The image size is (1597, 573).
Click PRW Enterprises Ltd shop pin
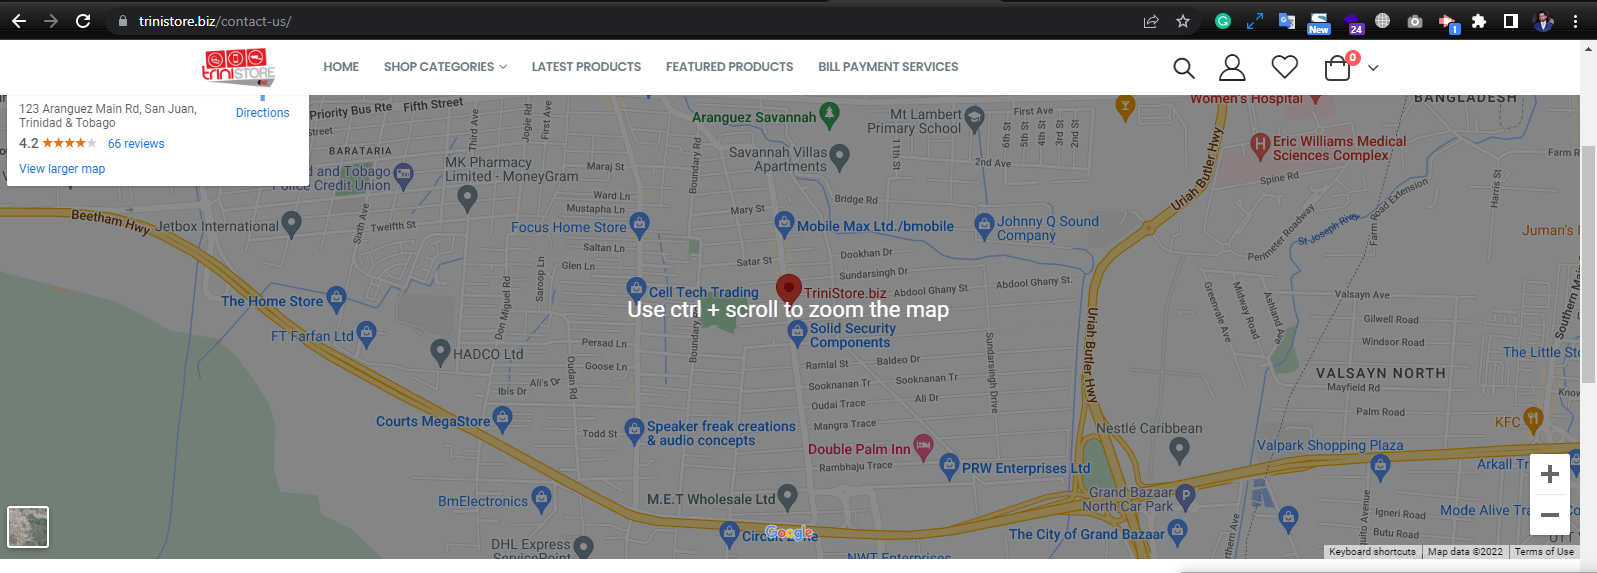click(x=947, y=465)
